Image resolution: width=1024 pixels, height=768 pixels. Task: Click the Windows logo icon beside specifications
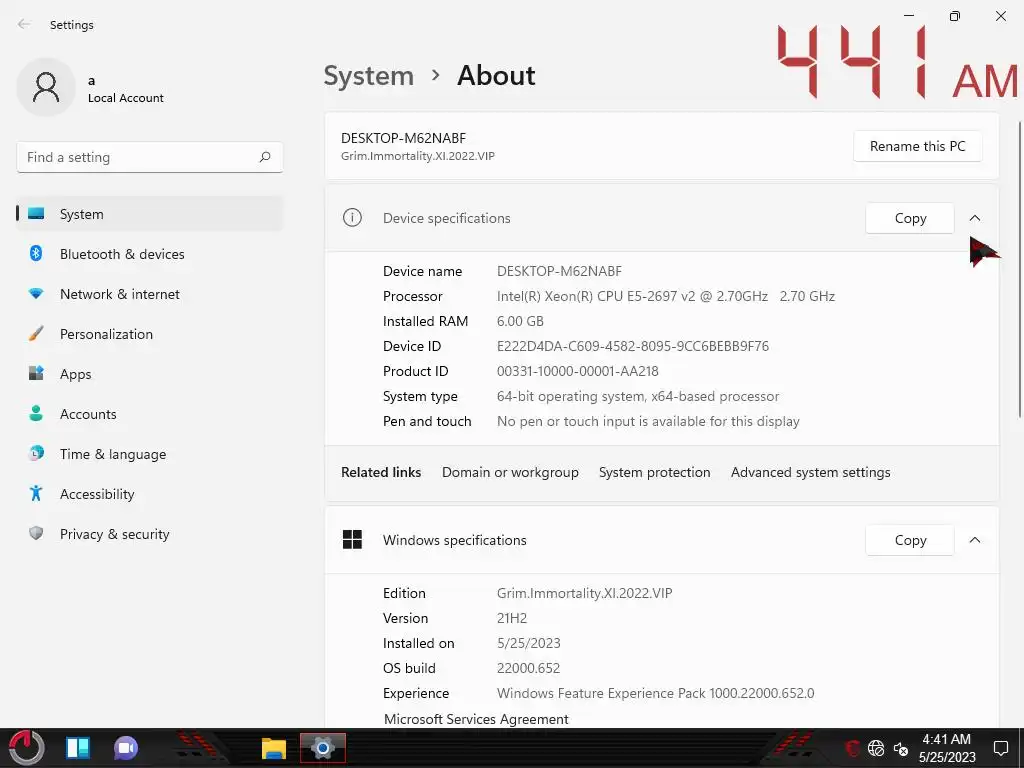pyautogui.click(x=352, y=539)
